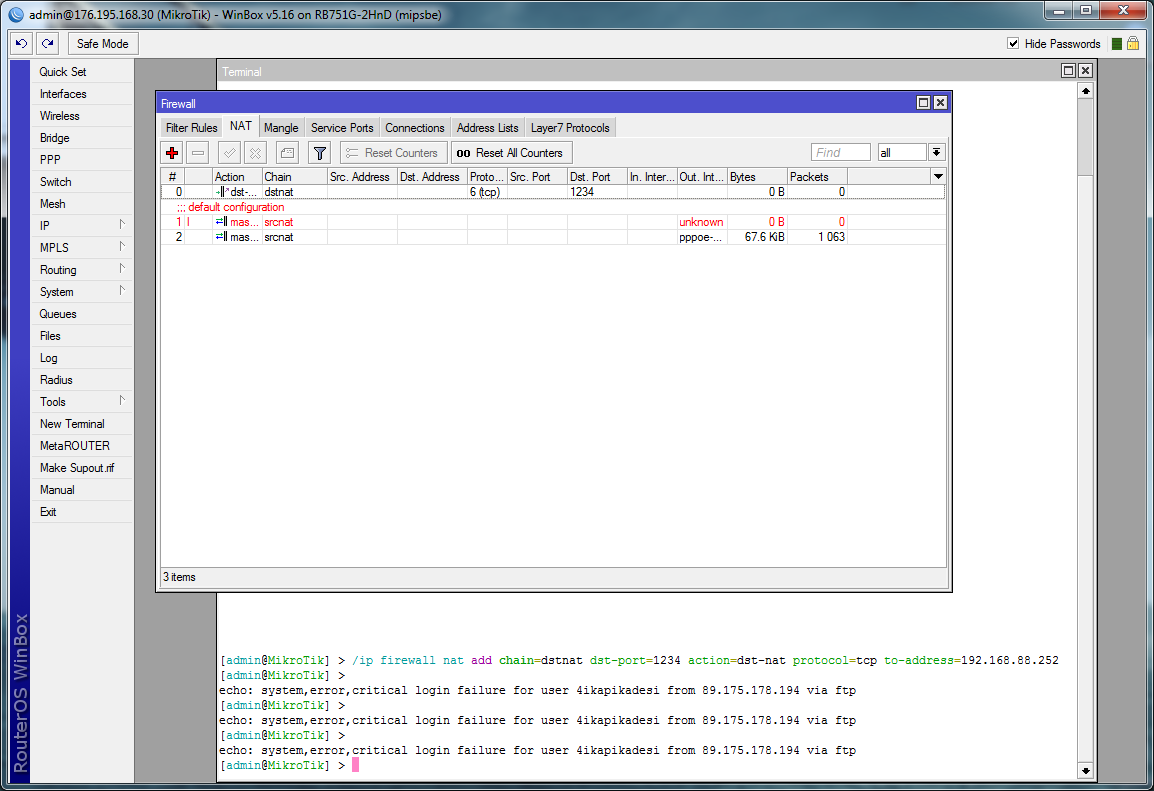Click the red plus Add rule icon
This screenshot has width=1154, height=791.
pyautogui.click(x=172, y=153)
